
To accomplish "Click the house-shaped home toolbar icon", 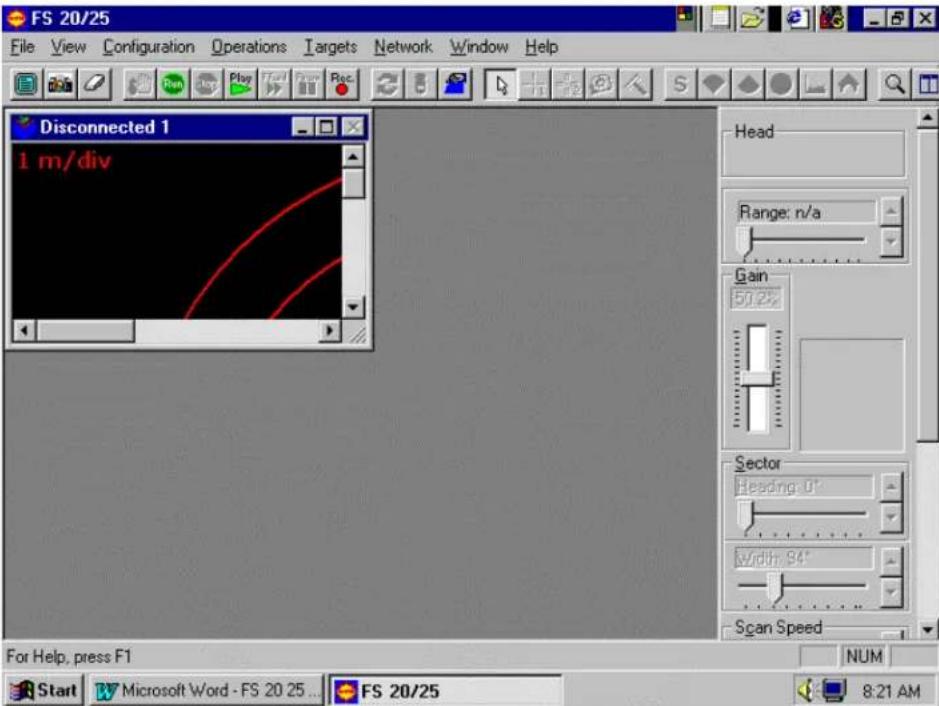I will [x=848, y=84].
